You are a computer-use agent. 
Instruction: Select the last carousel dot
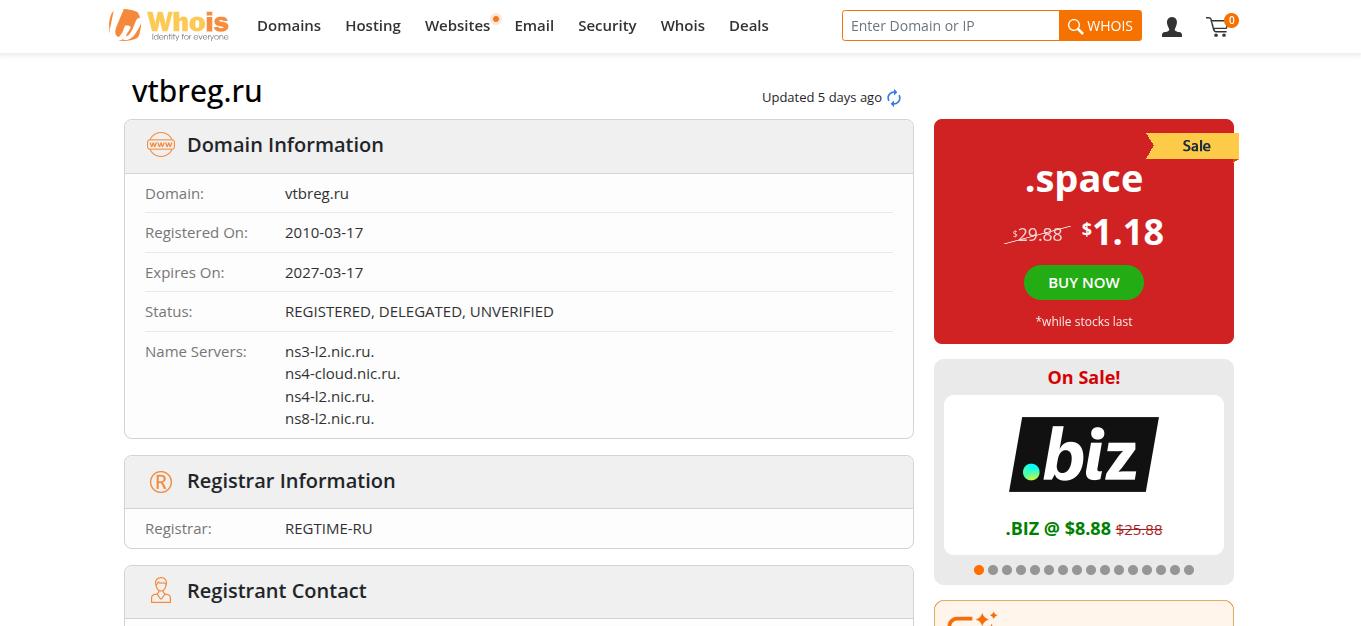(x=1189, y=570)
